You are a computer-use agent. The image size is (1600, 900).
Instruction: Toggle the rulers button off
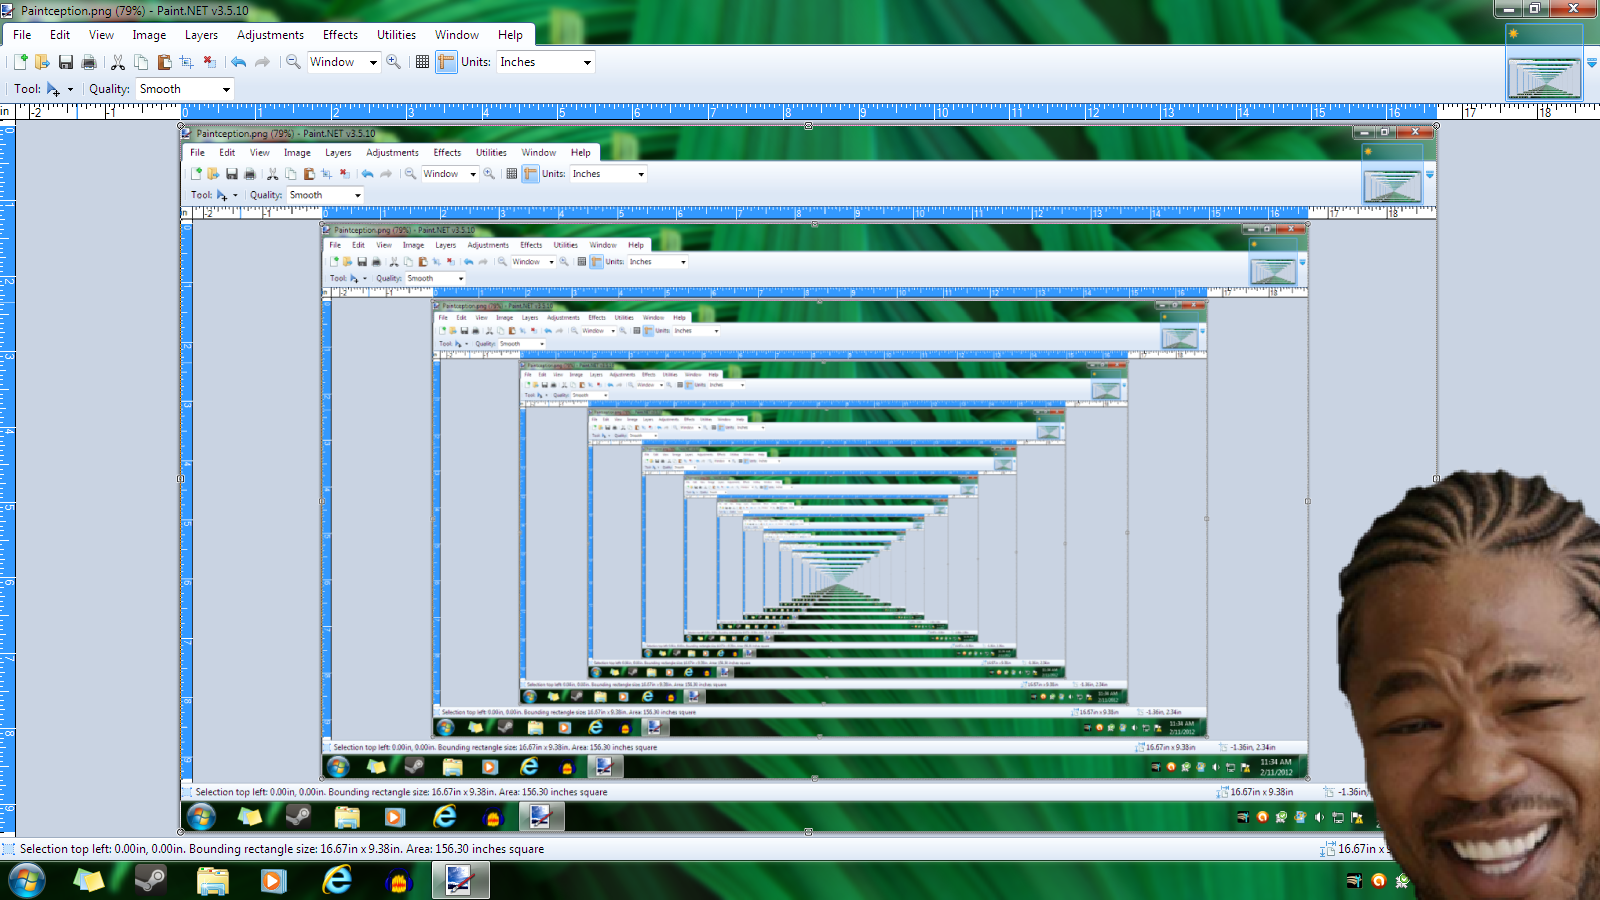click(x=446, y=62)
